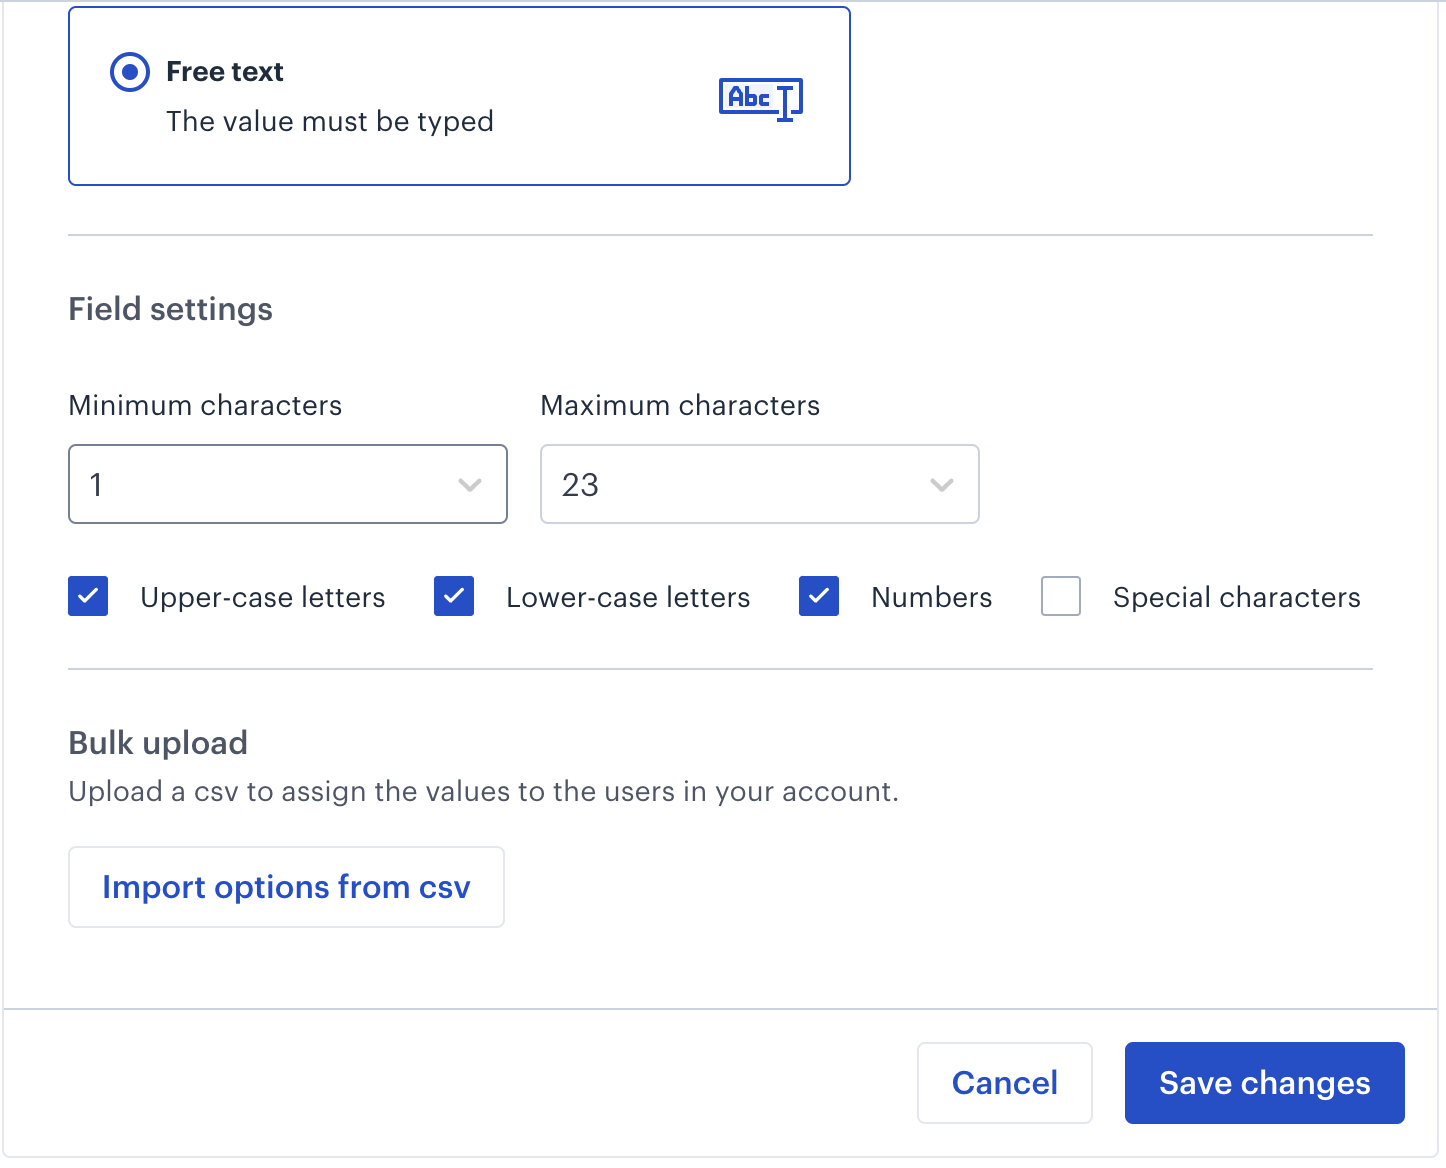Enable the Special characters checkbox
This screenshot has height=1168, width=1446.
[1061, 596]
